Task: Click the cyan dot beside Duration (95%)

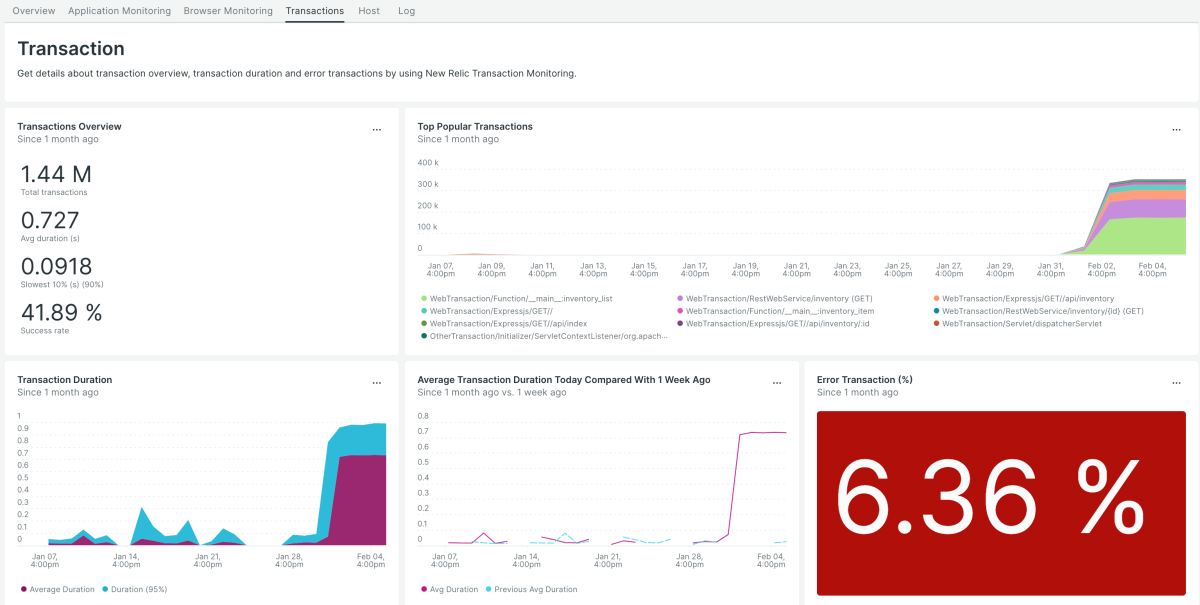Action: pyautogui.click(x=105, y=589)
